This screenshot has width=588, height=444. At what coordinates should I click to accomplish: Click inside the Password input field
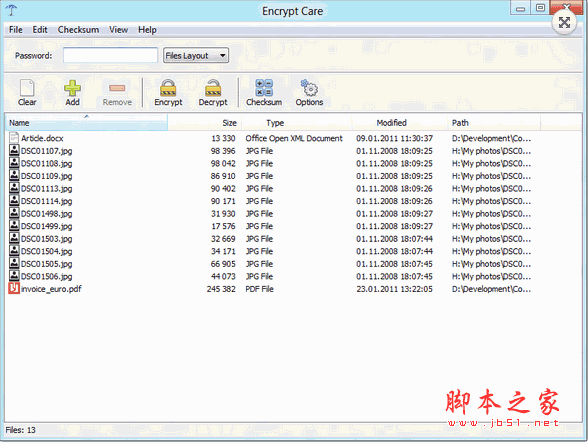pos(110,56)
